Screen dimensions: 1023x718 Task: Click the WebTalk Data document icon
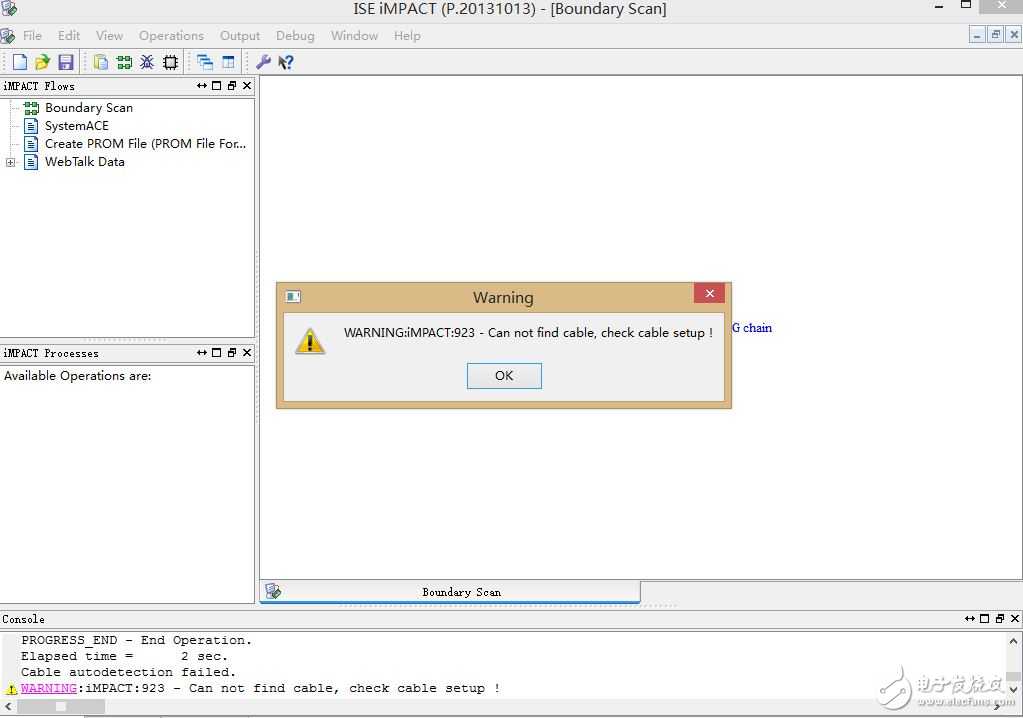click(31, 162)
